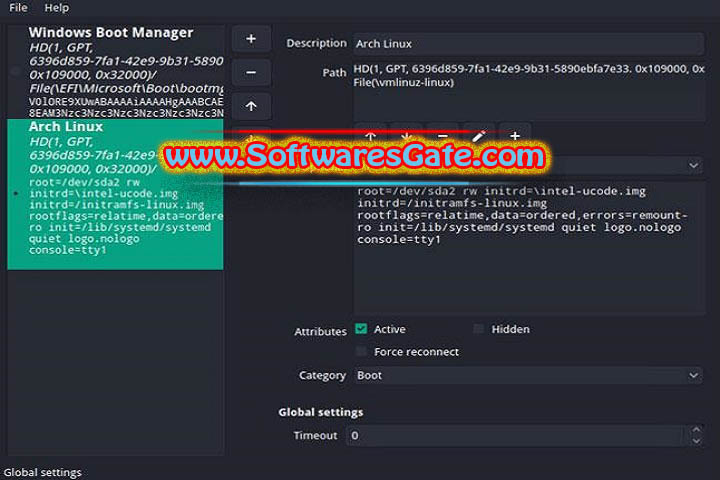Select Arch Linux boot entry

[115, 194]
